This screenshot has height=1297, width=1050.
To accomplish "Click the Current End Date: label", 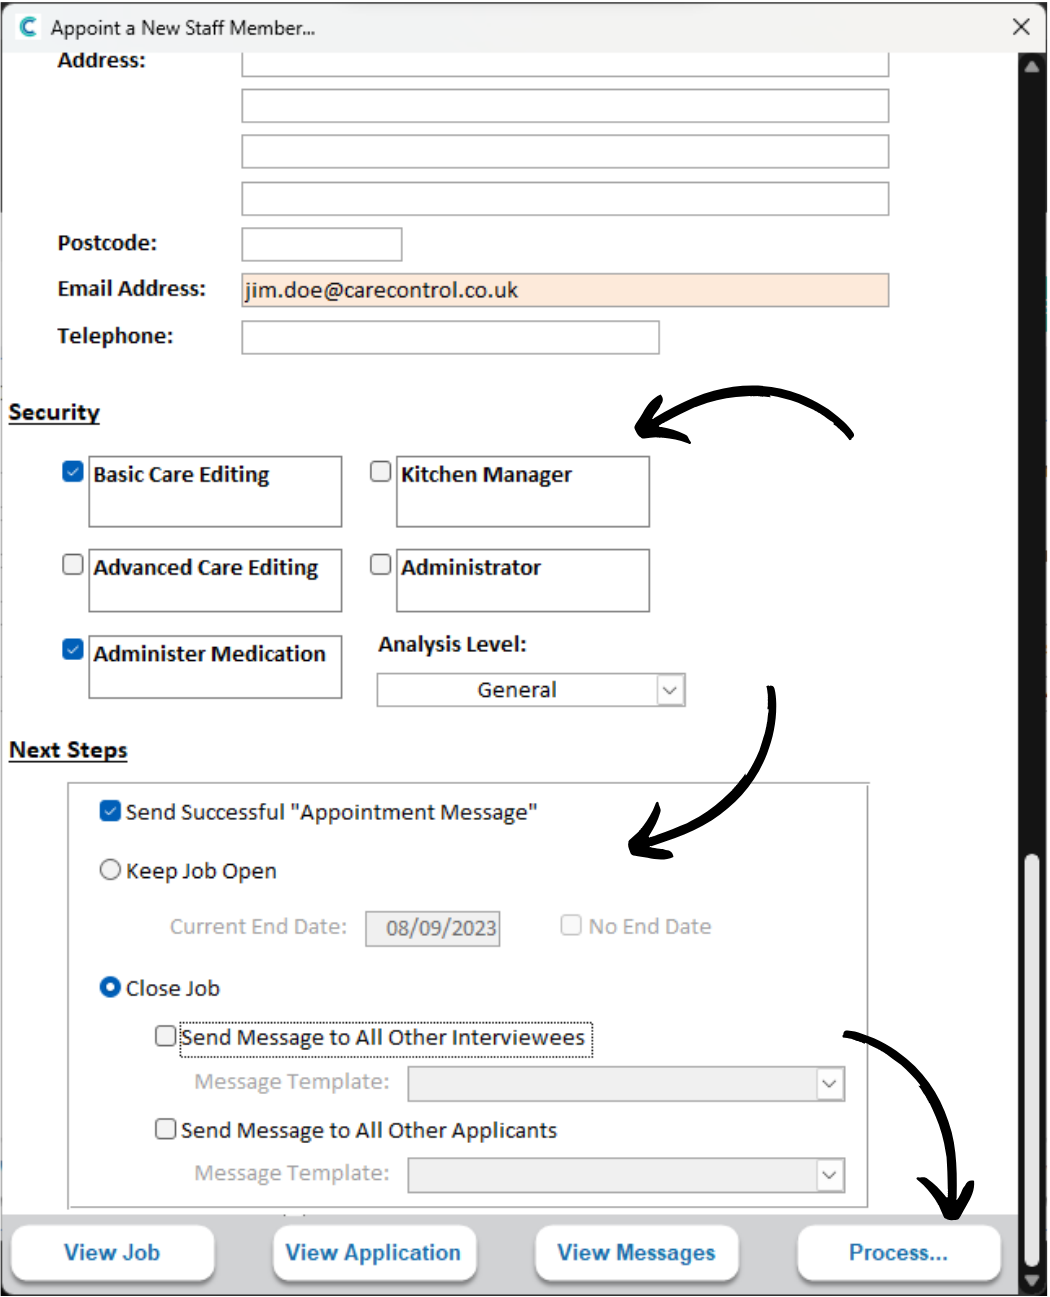I will (258, 926).
